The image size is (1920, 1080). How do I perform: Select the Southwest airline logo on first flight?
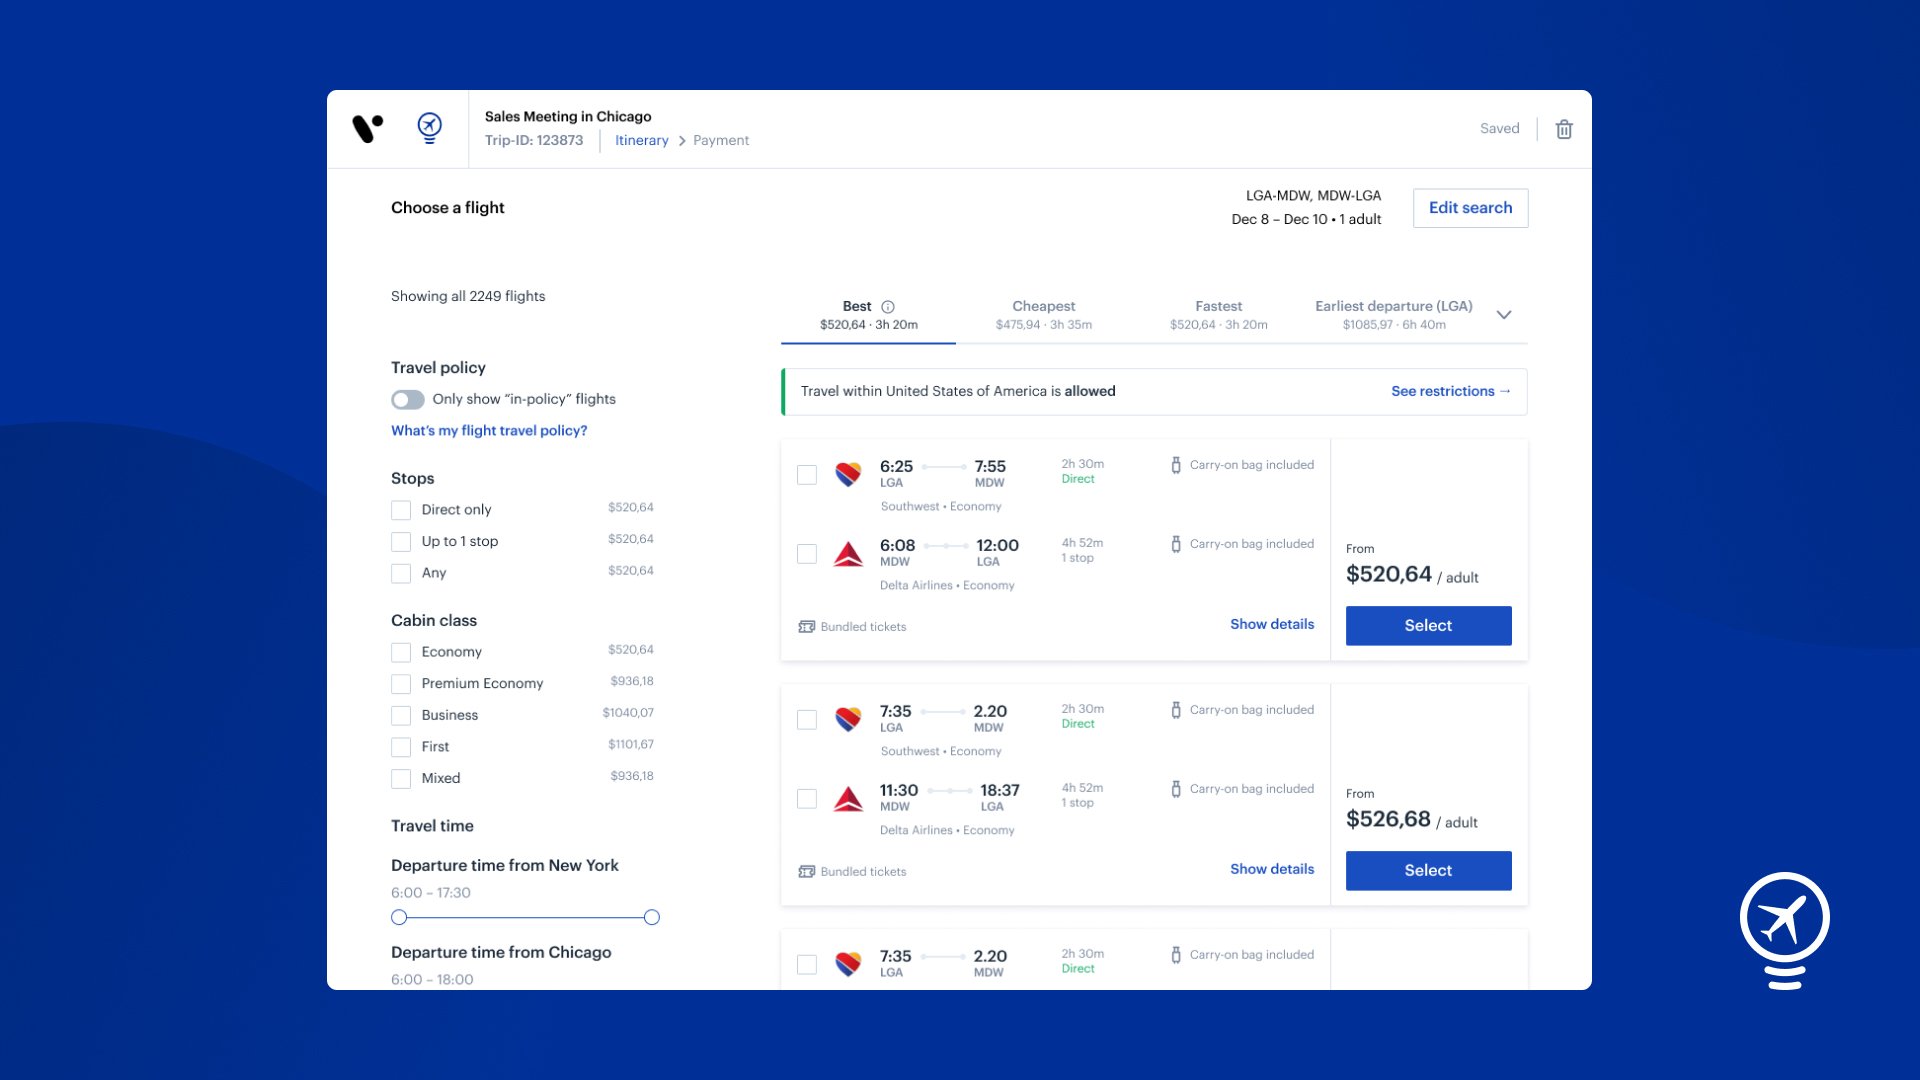click(x=849, y=475)
